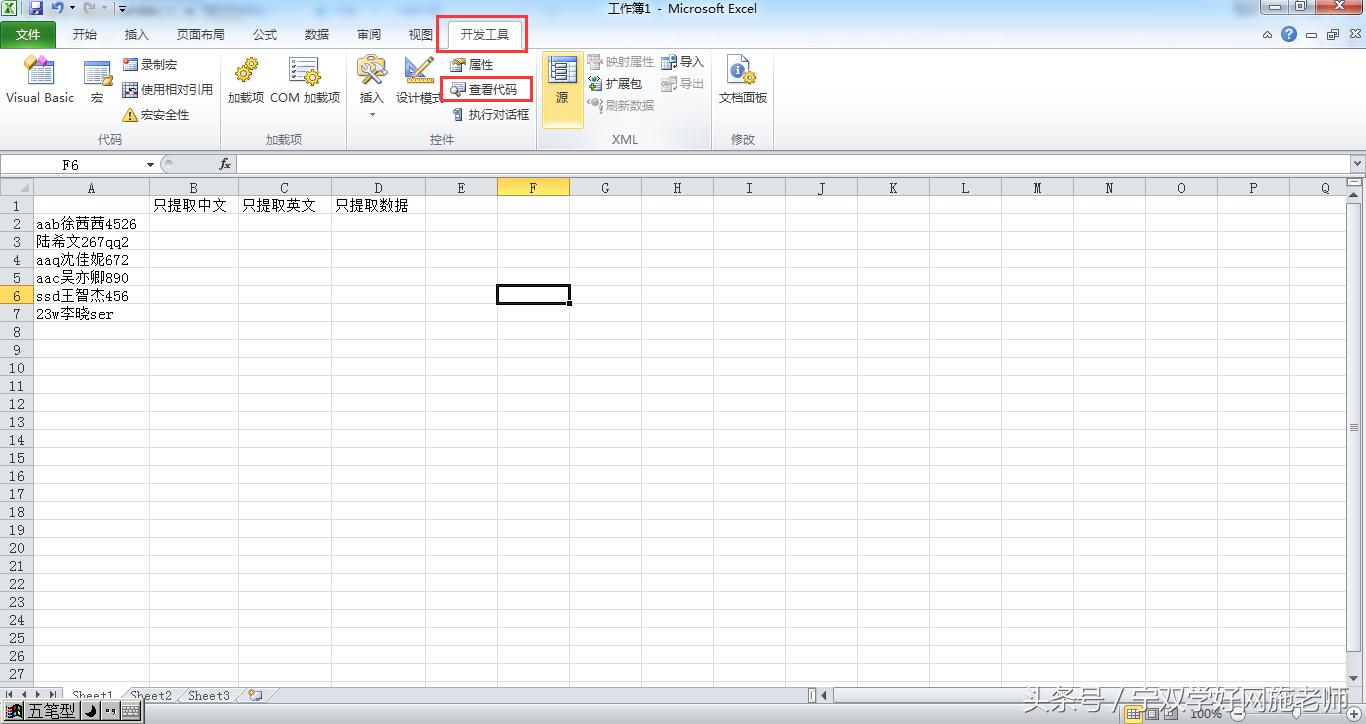Open XML 扩展包 expansion packs
The width and height of the screenshot is (1366, 724).
click(x=615, y=84)
